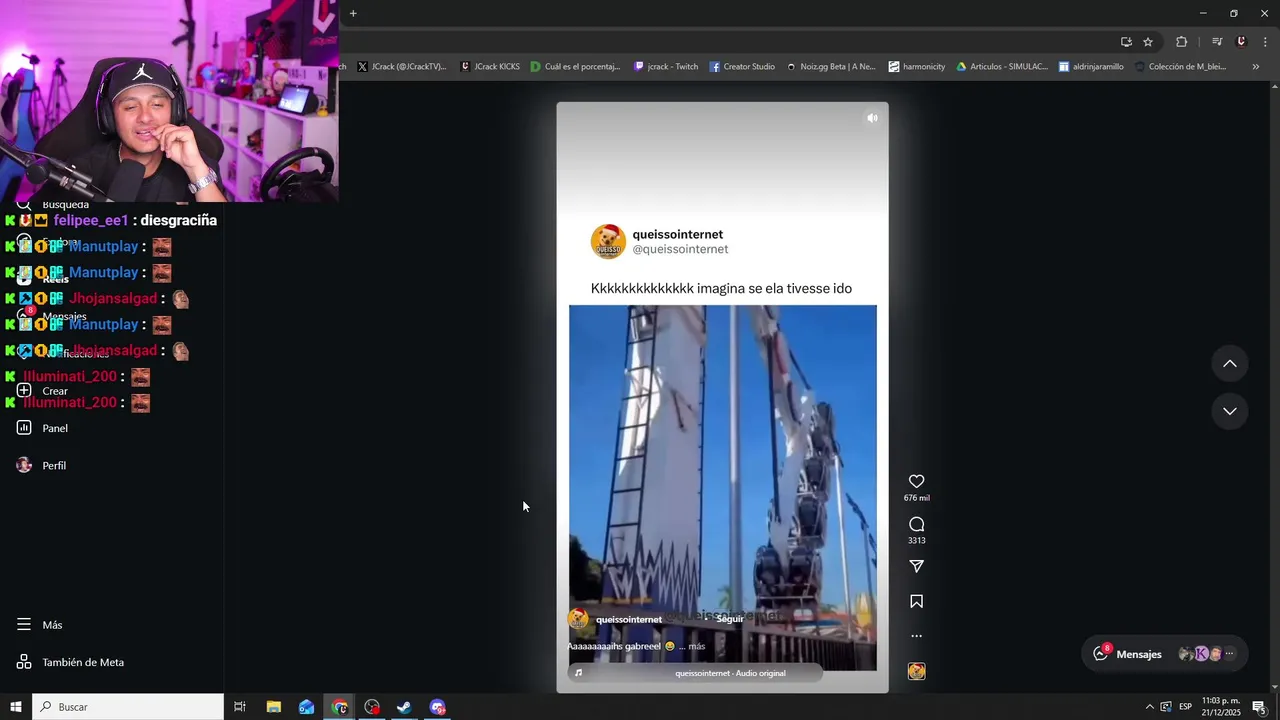Viewport: 1280px width, 720px height.
Task: Go to the previous reel arrow
Action: pos(1230,364)
